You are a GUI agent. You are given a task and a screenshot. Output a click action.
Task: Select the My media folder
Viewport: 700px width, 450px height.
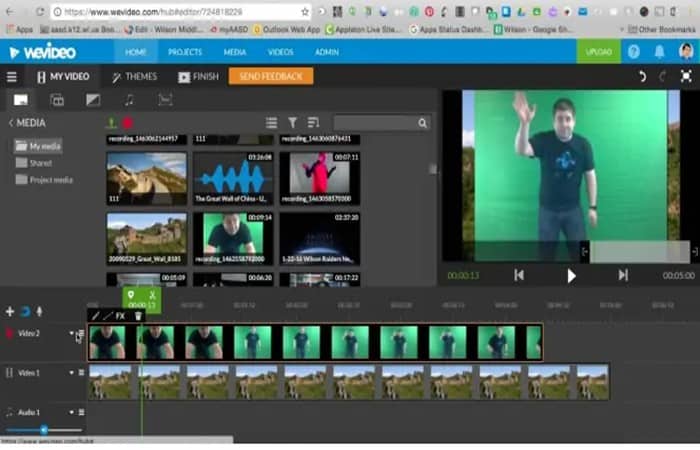[38, 146]
